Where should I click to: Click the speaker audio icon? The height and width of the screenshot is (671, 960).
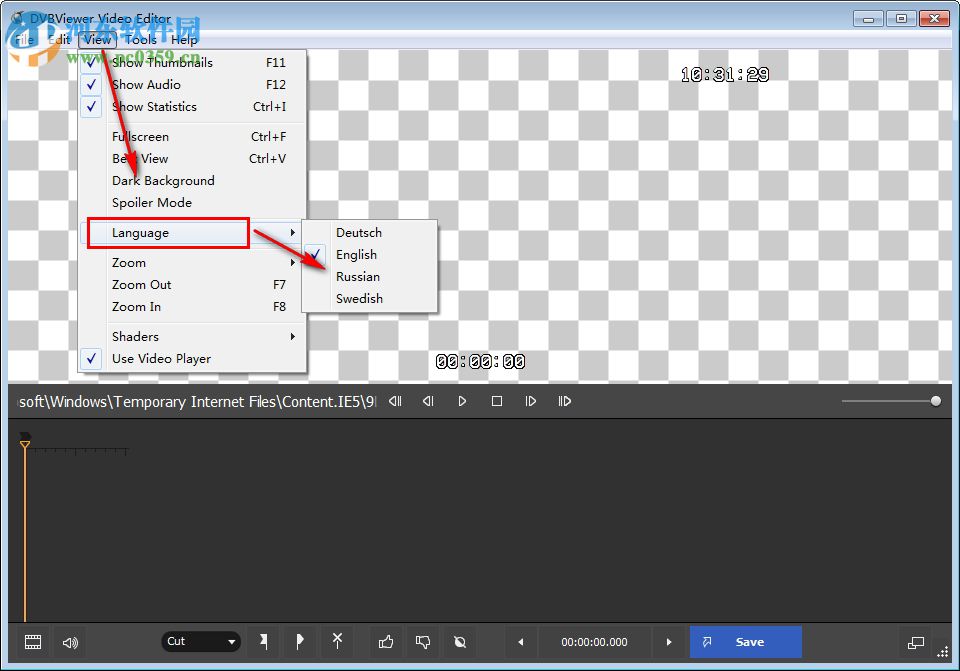click(69, 642)
